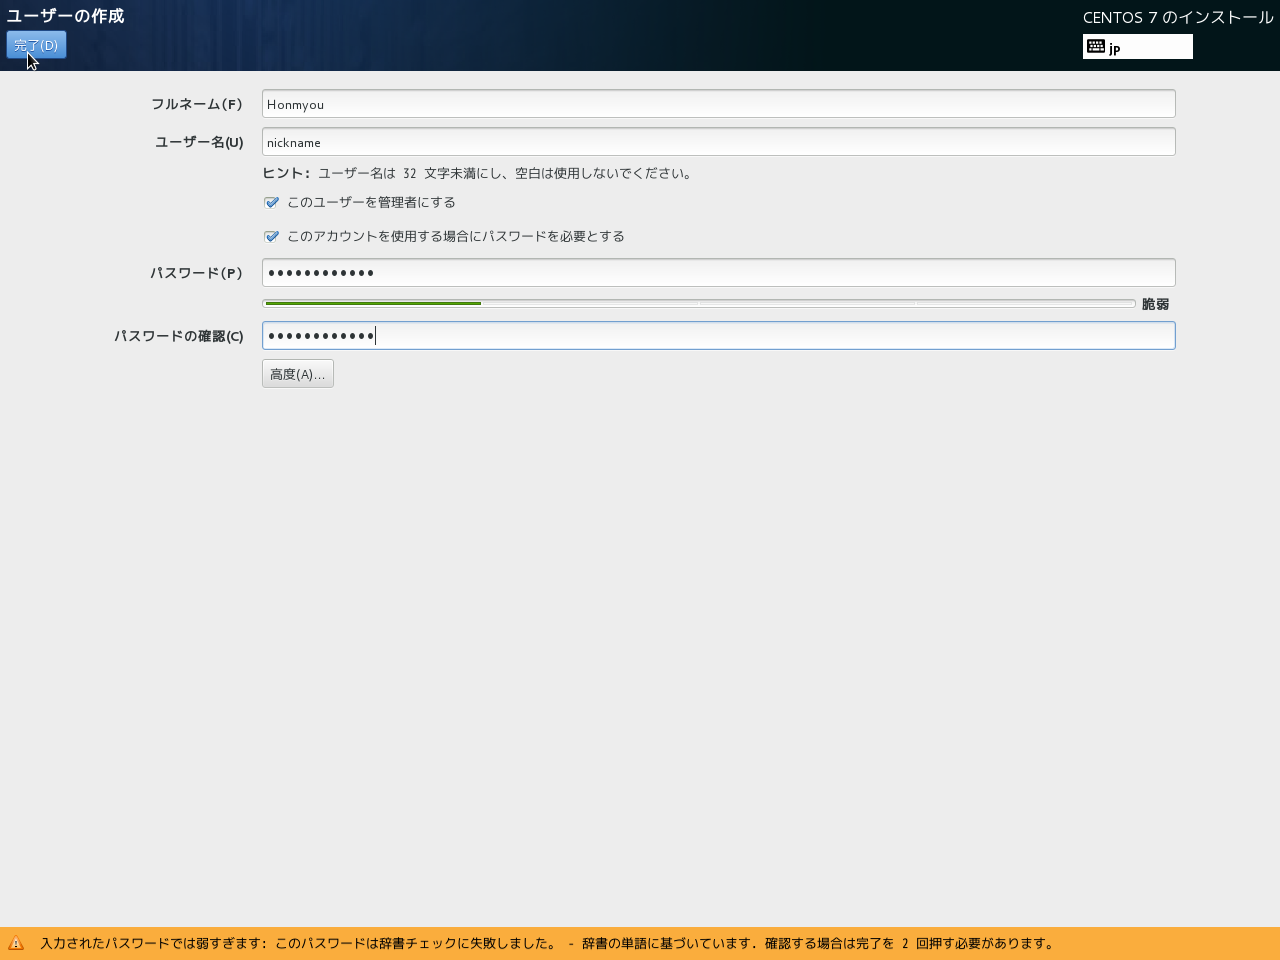The width and height of the screenshot is (1280, 960).
Task: Click the ユーザーの作成 page title
Action: click(65, 16)
